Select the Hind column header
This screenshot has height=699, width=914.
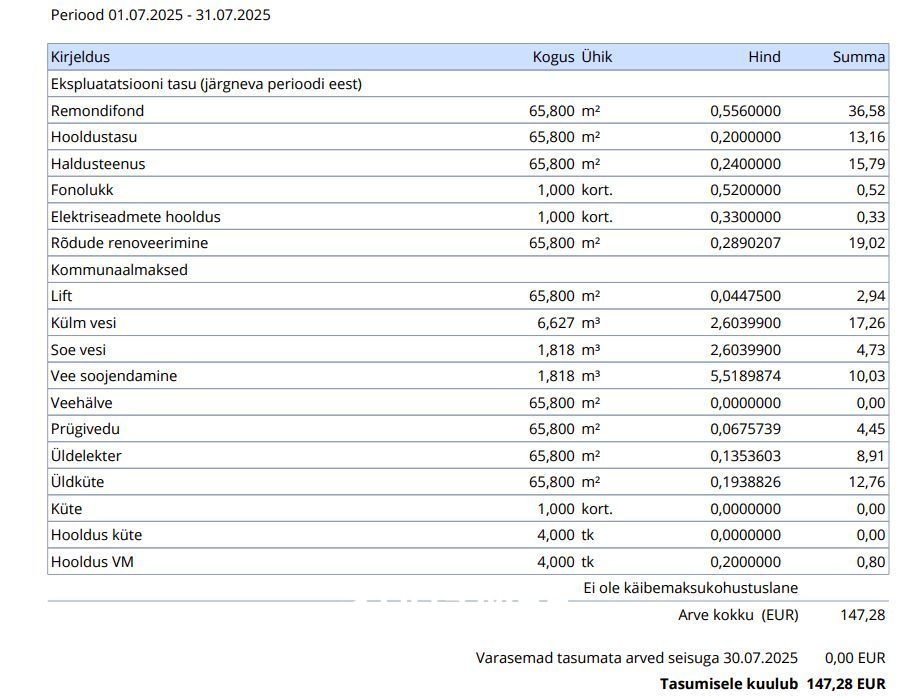pos(764,57)
